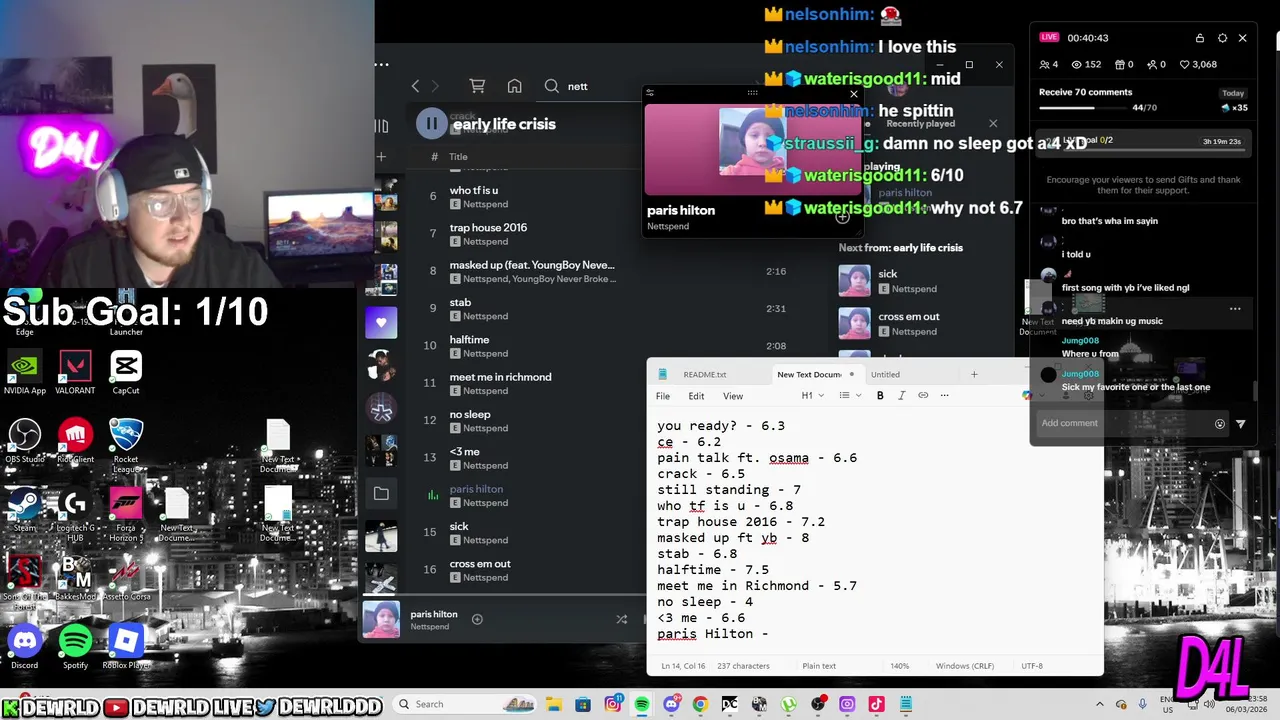Viewport: 1280px width, 720px height.
Task: Add paris hilton to Liked Songs in now-playing bar
Action: [x=477, y=619]
